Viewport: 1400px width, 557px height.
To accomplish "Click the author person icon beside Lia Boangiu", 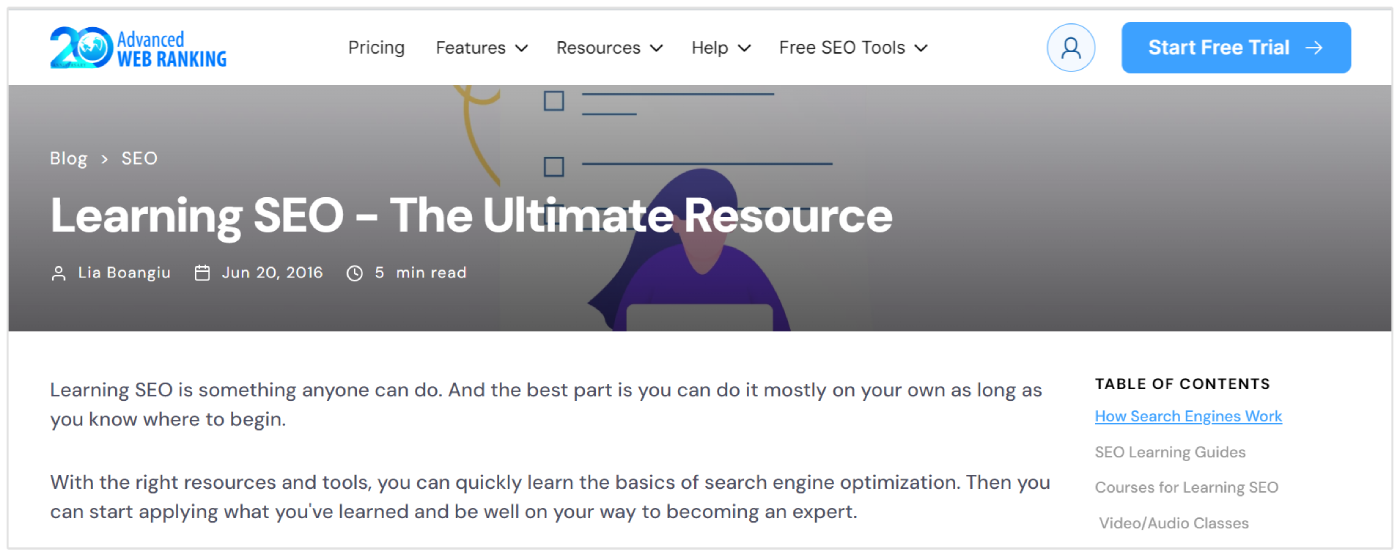I will (x=58, y=273).
